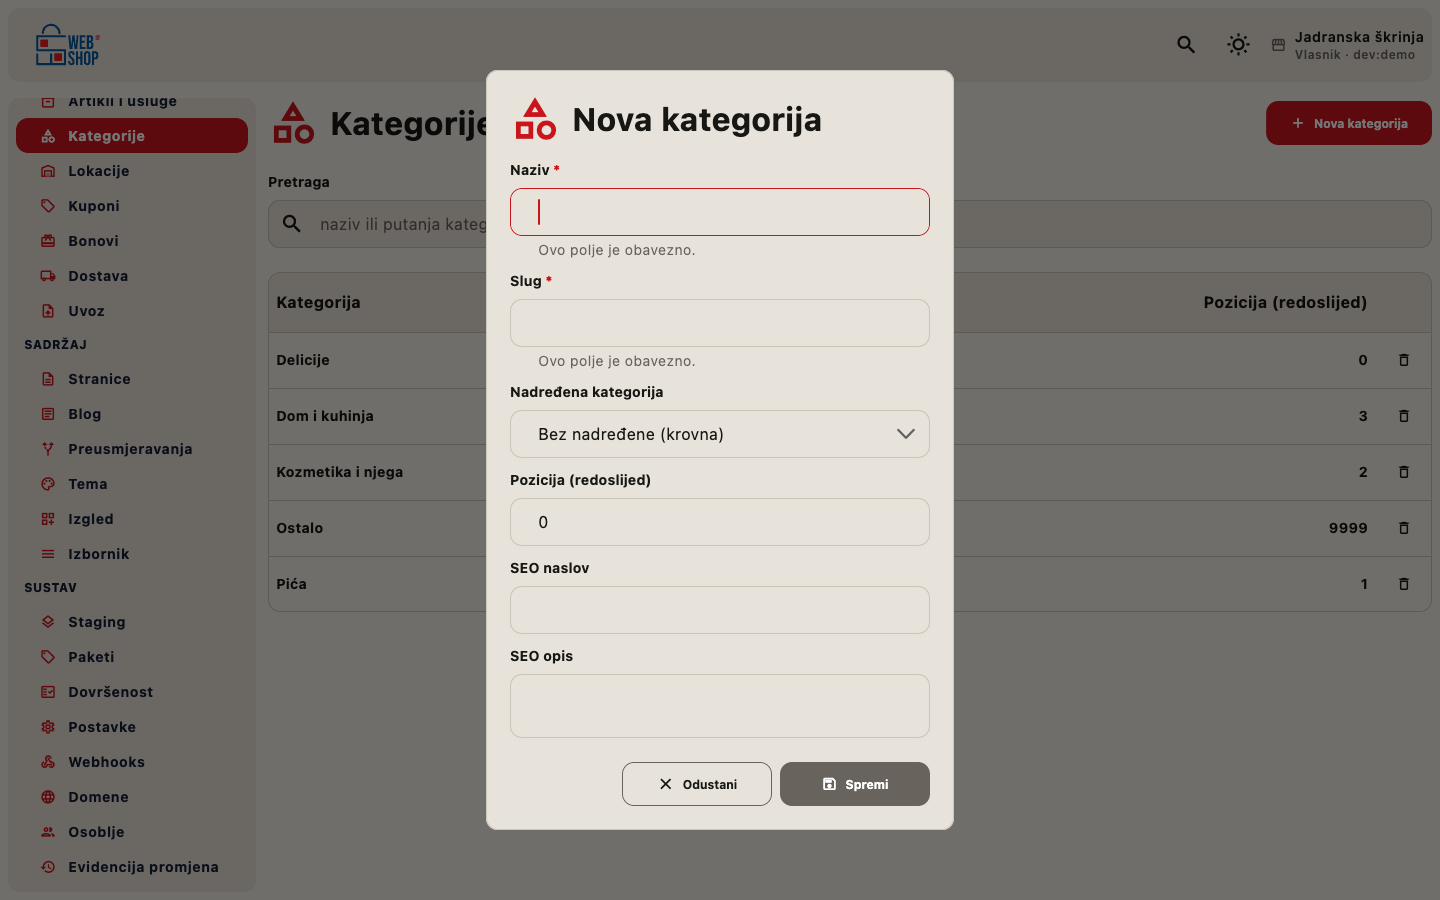
Task: Go to Lokacije sidebar item
Action: [132, 171]
